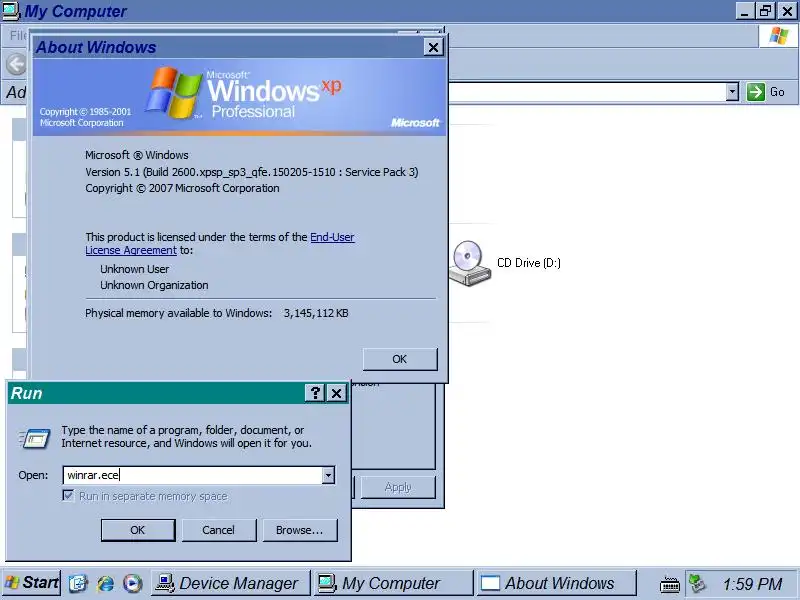Click the Windows flag logo in My Computer
The image size is (800, 600).
click(778, 36)
